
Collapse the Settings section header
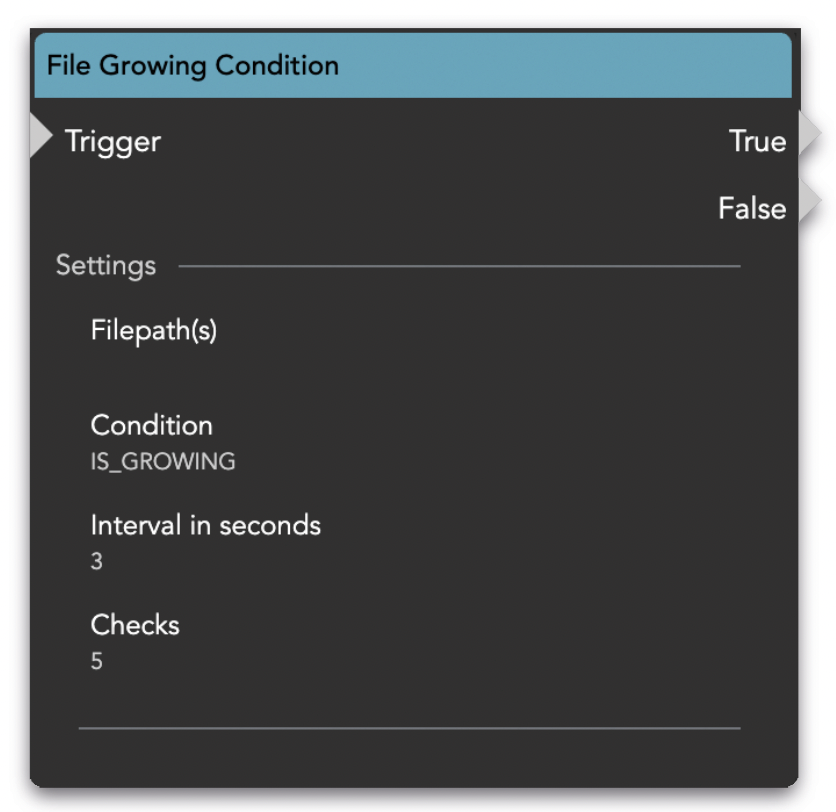coord(106,265)
